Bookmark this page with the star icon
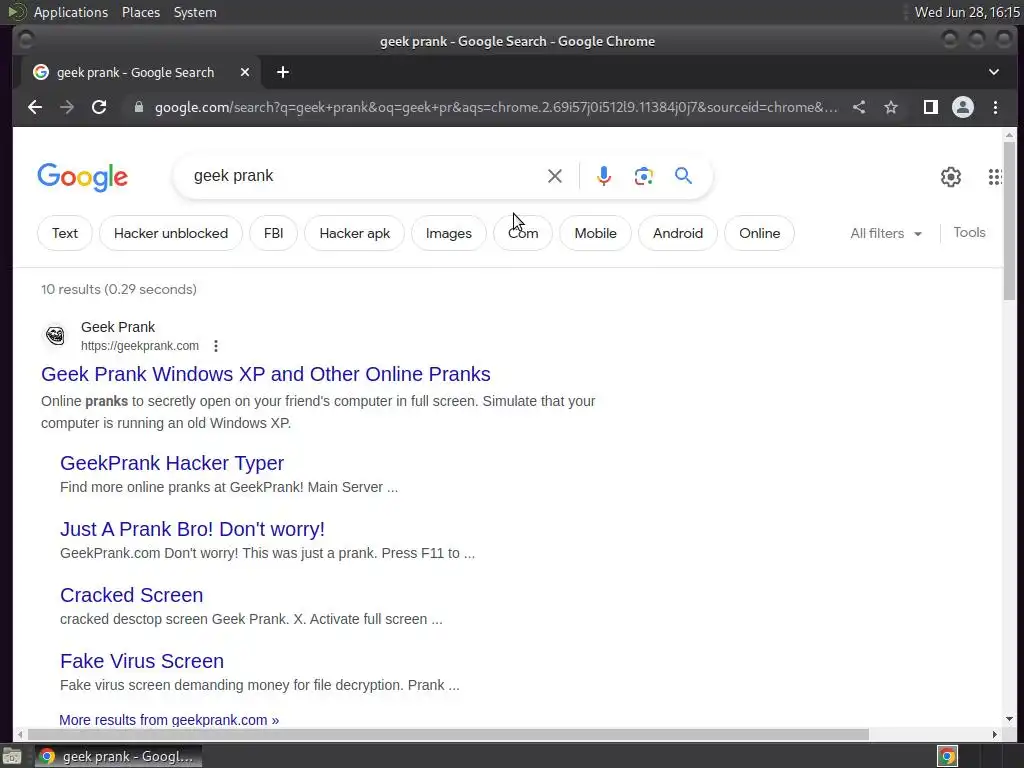 point(891,107)
